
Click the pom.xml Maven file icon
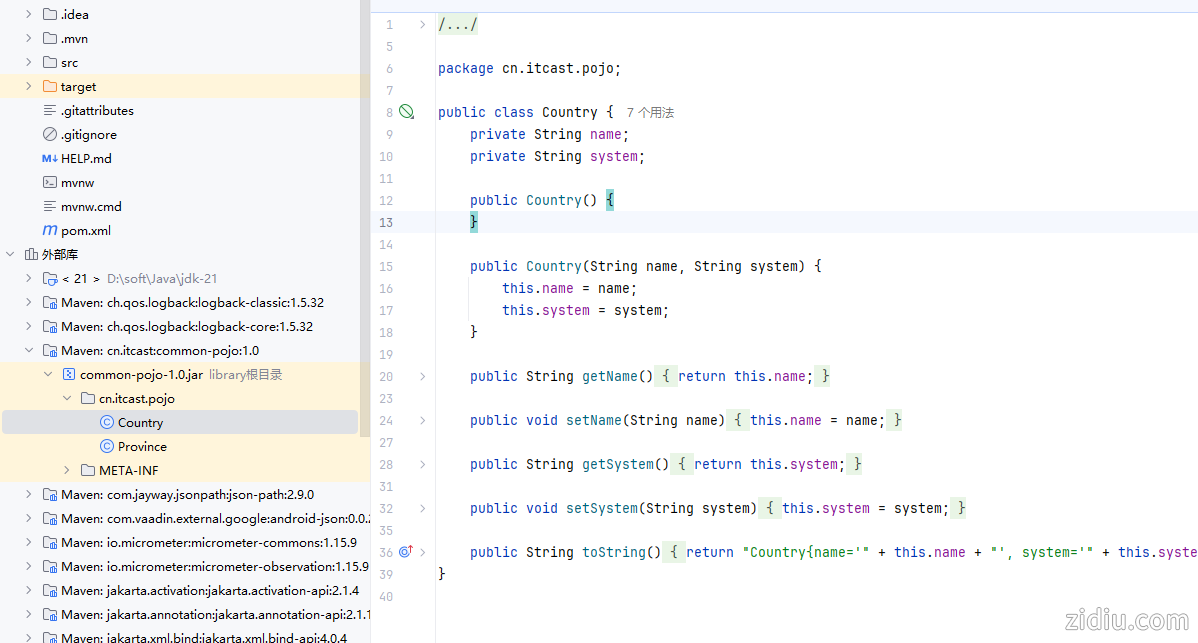click(x=50, y=230)
